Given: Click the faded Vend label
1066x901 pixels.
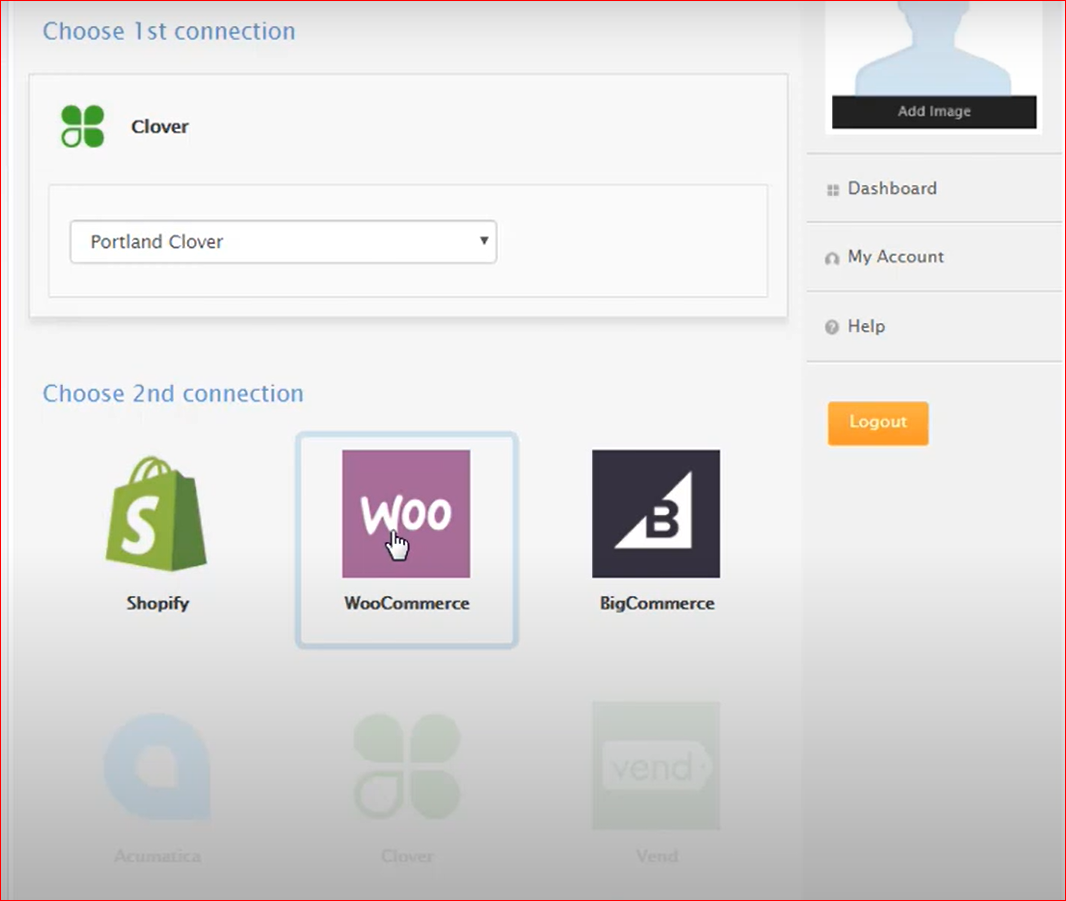Looking at the screenshot, I should [657, 856].
